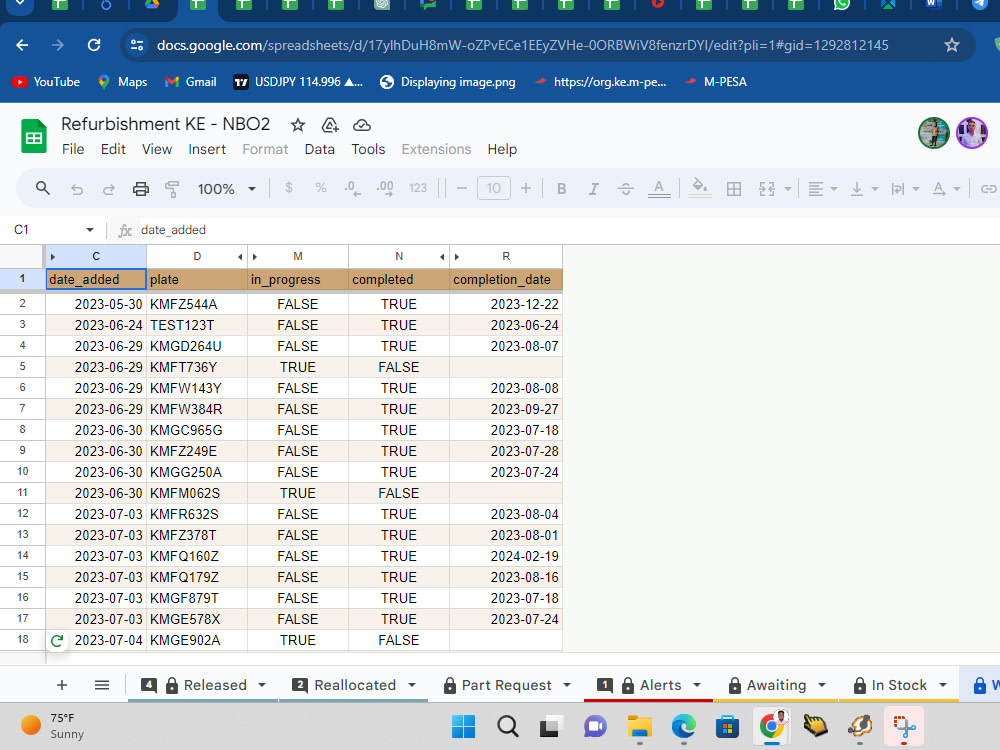The width and height of the screenshot is (1000, 750).
Task: Select column R header
Action: (506, 256)
